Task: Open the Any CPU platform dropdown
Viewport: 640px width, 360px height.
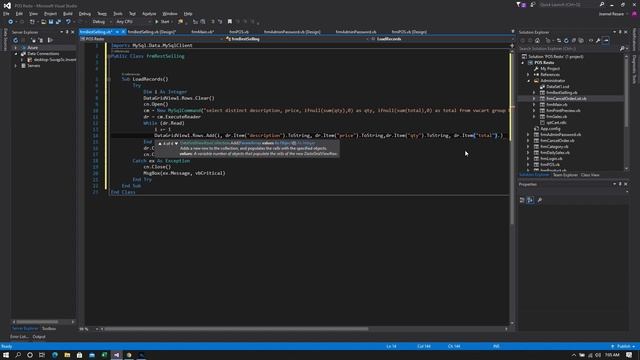Action: [x=133, y=22]
